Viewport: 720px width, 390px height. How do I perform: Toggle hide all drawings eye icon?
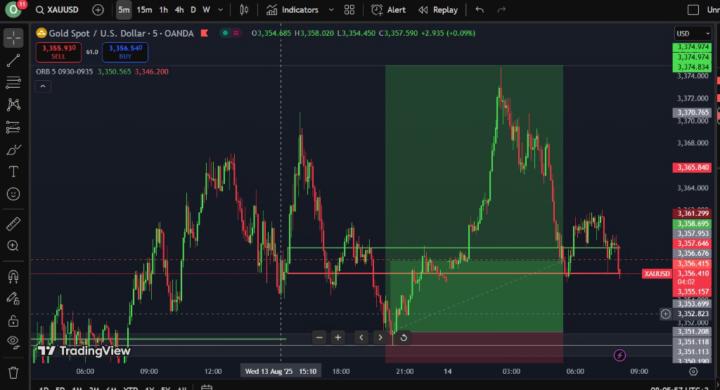(13, 342)
